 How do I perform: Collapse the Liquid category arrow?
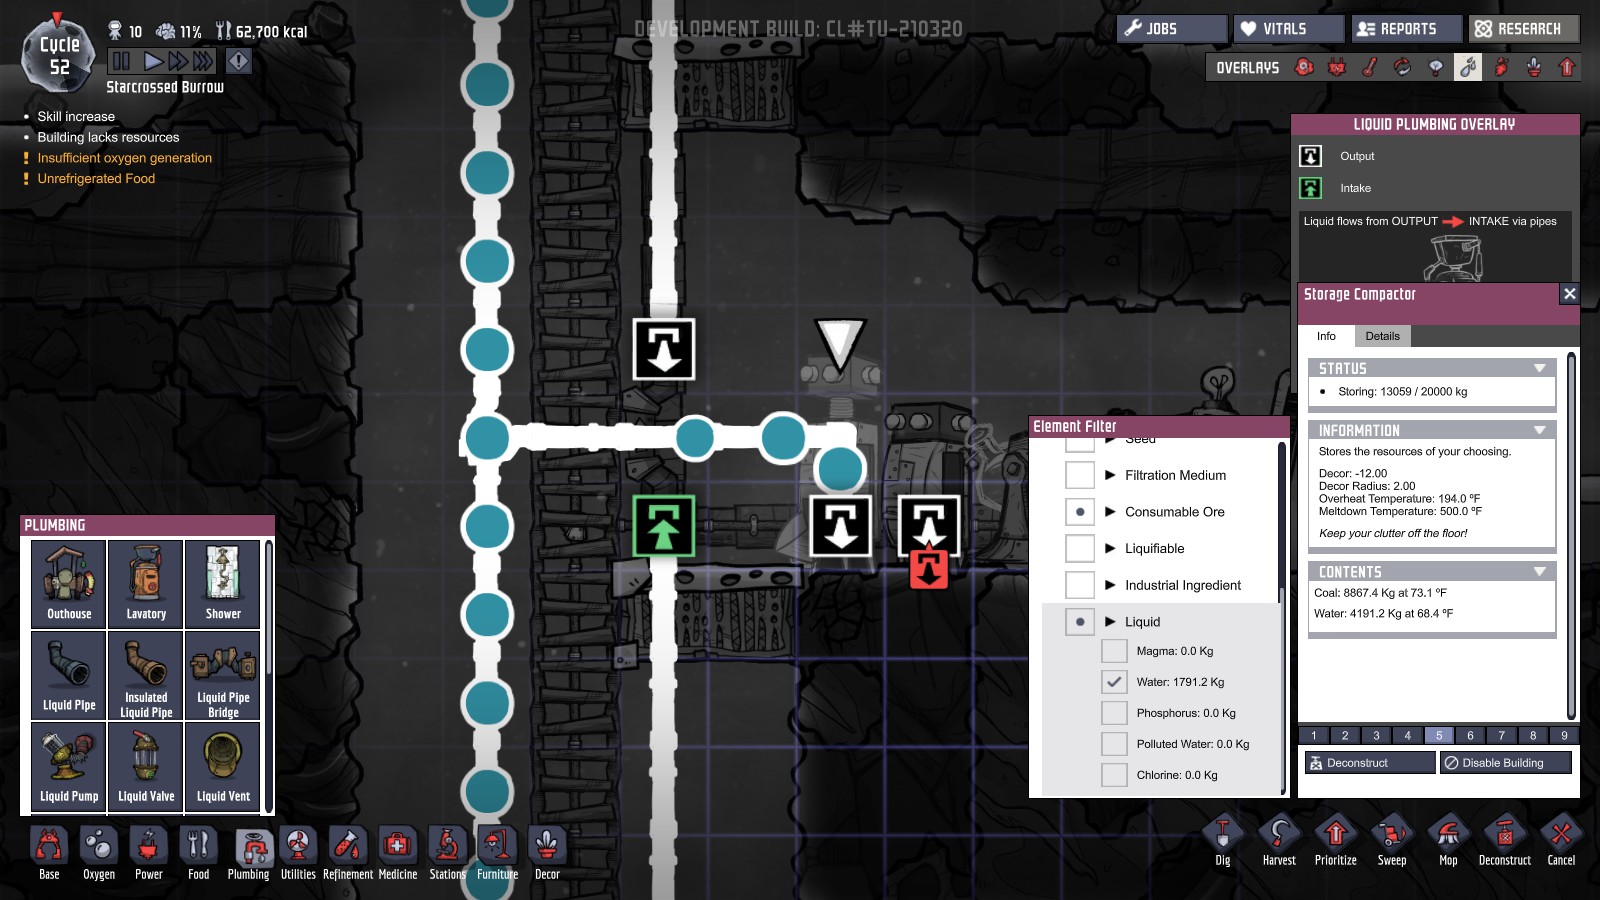click(1110, 621)
